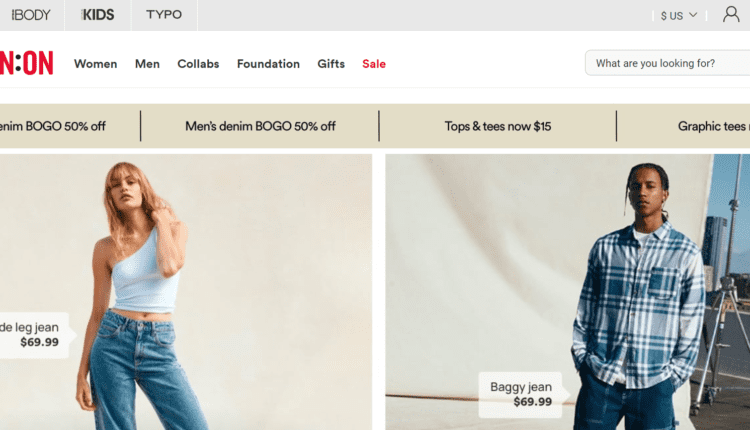This screenshot has width=750, height=430.
Task: Switch to the Kids brand tab
Action: (98, 15)
